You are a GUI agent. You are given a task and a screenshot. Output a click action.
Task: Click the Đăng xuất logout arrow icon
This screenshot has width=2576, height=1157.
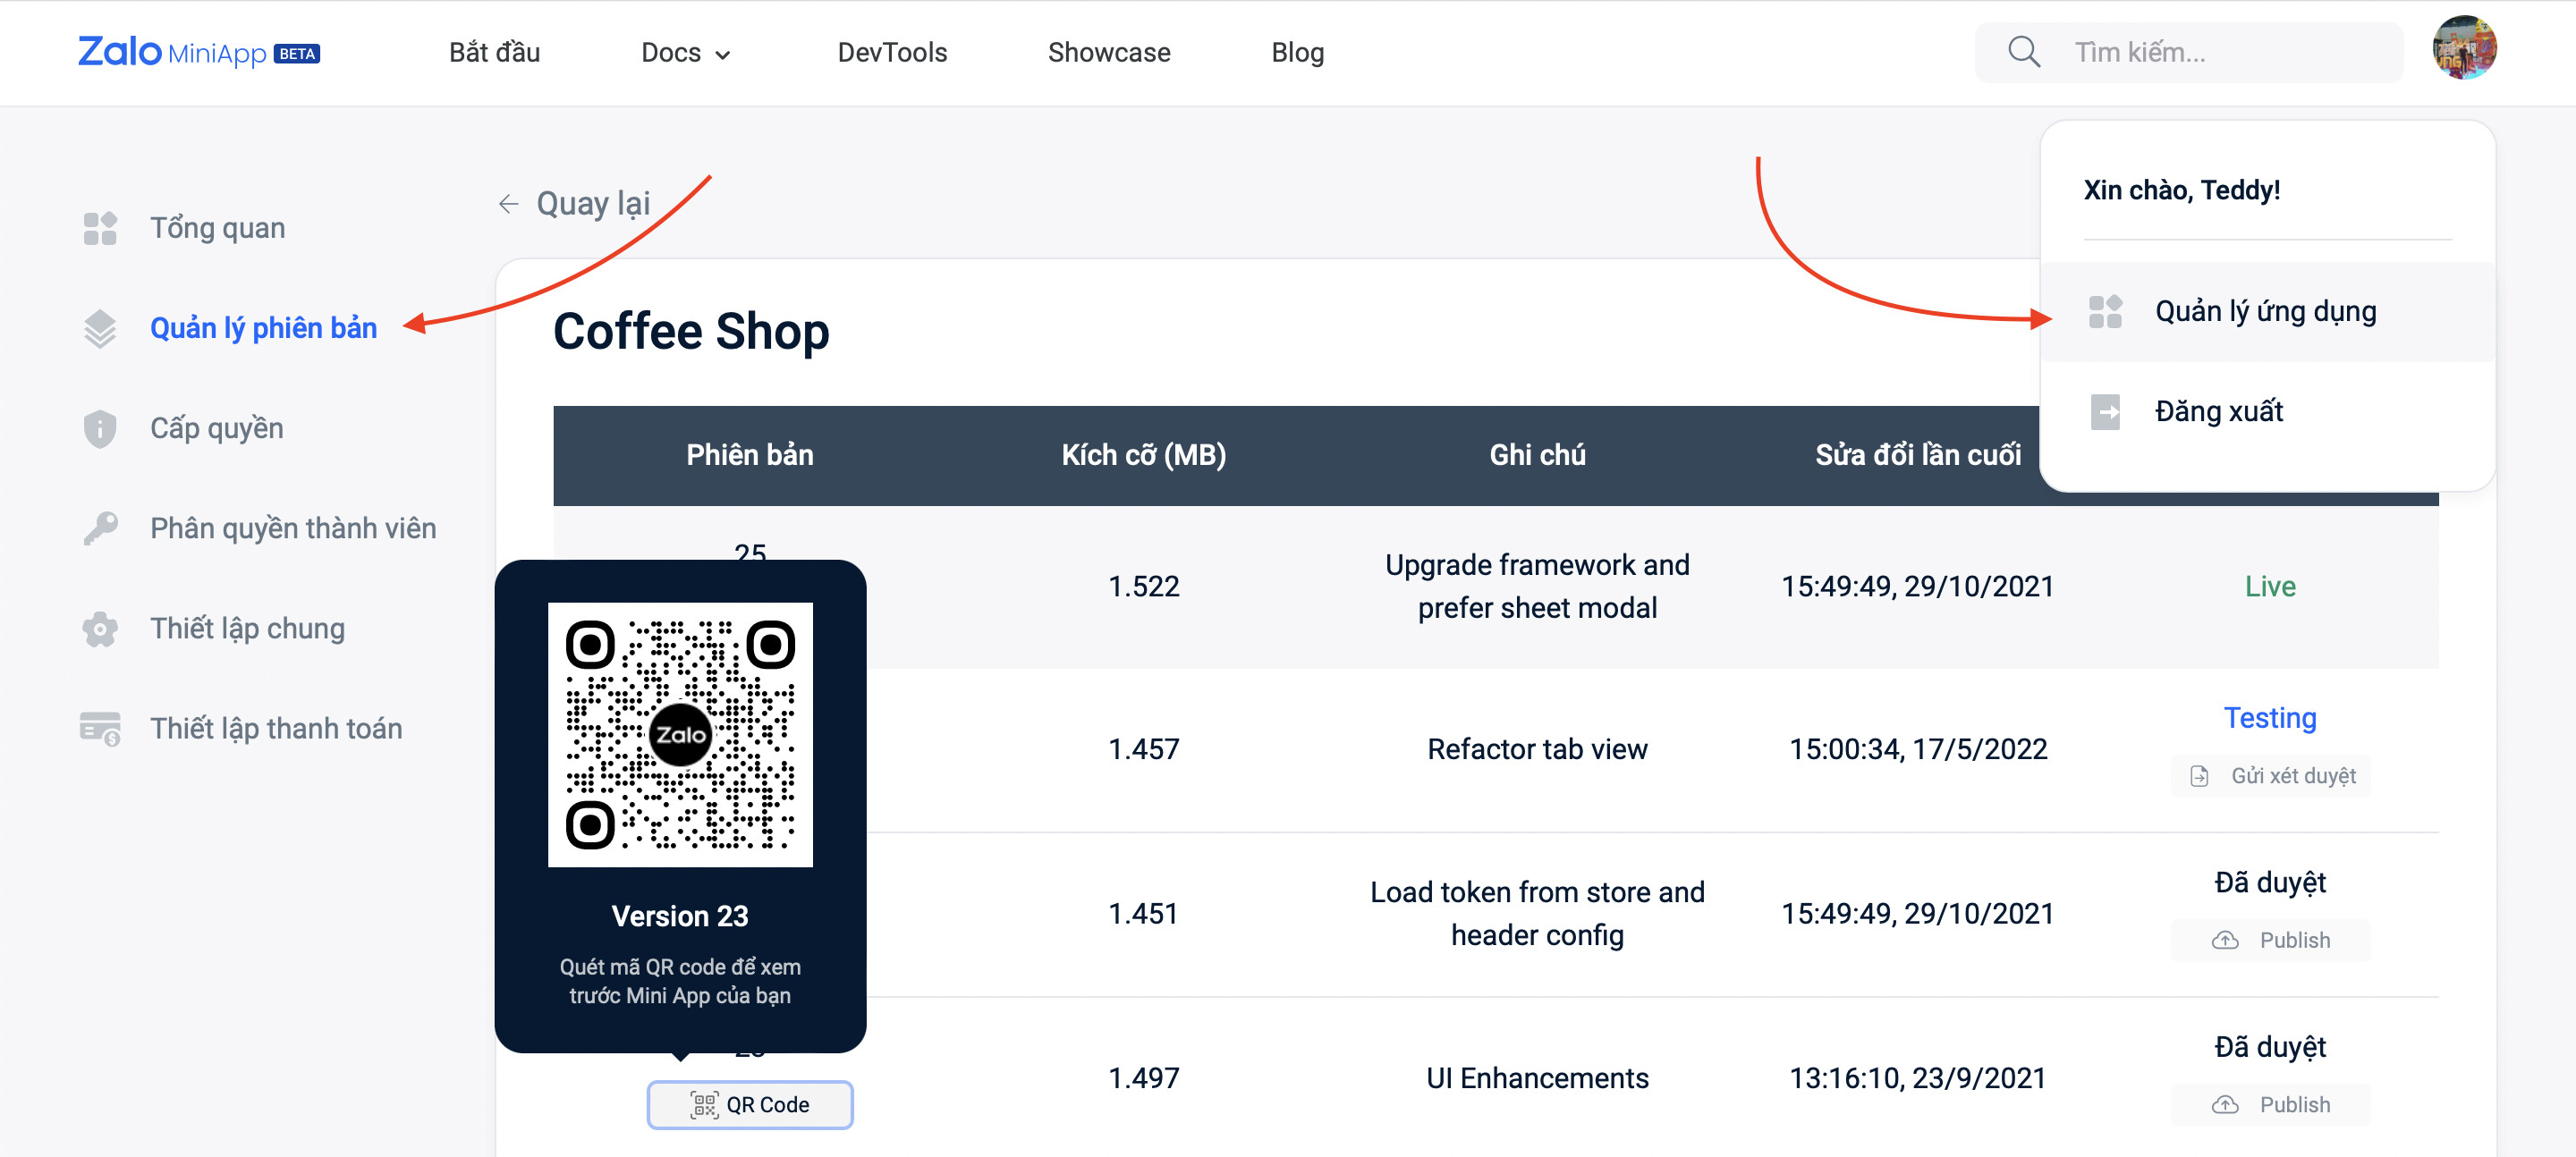coord(2107,411)
